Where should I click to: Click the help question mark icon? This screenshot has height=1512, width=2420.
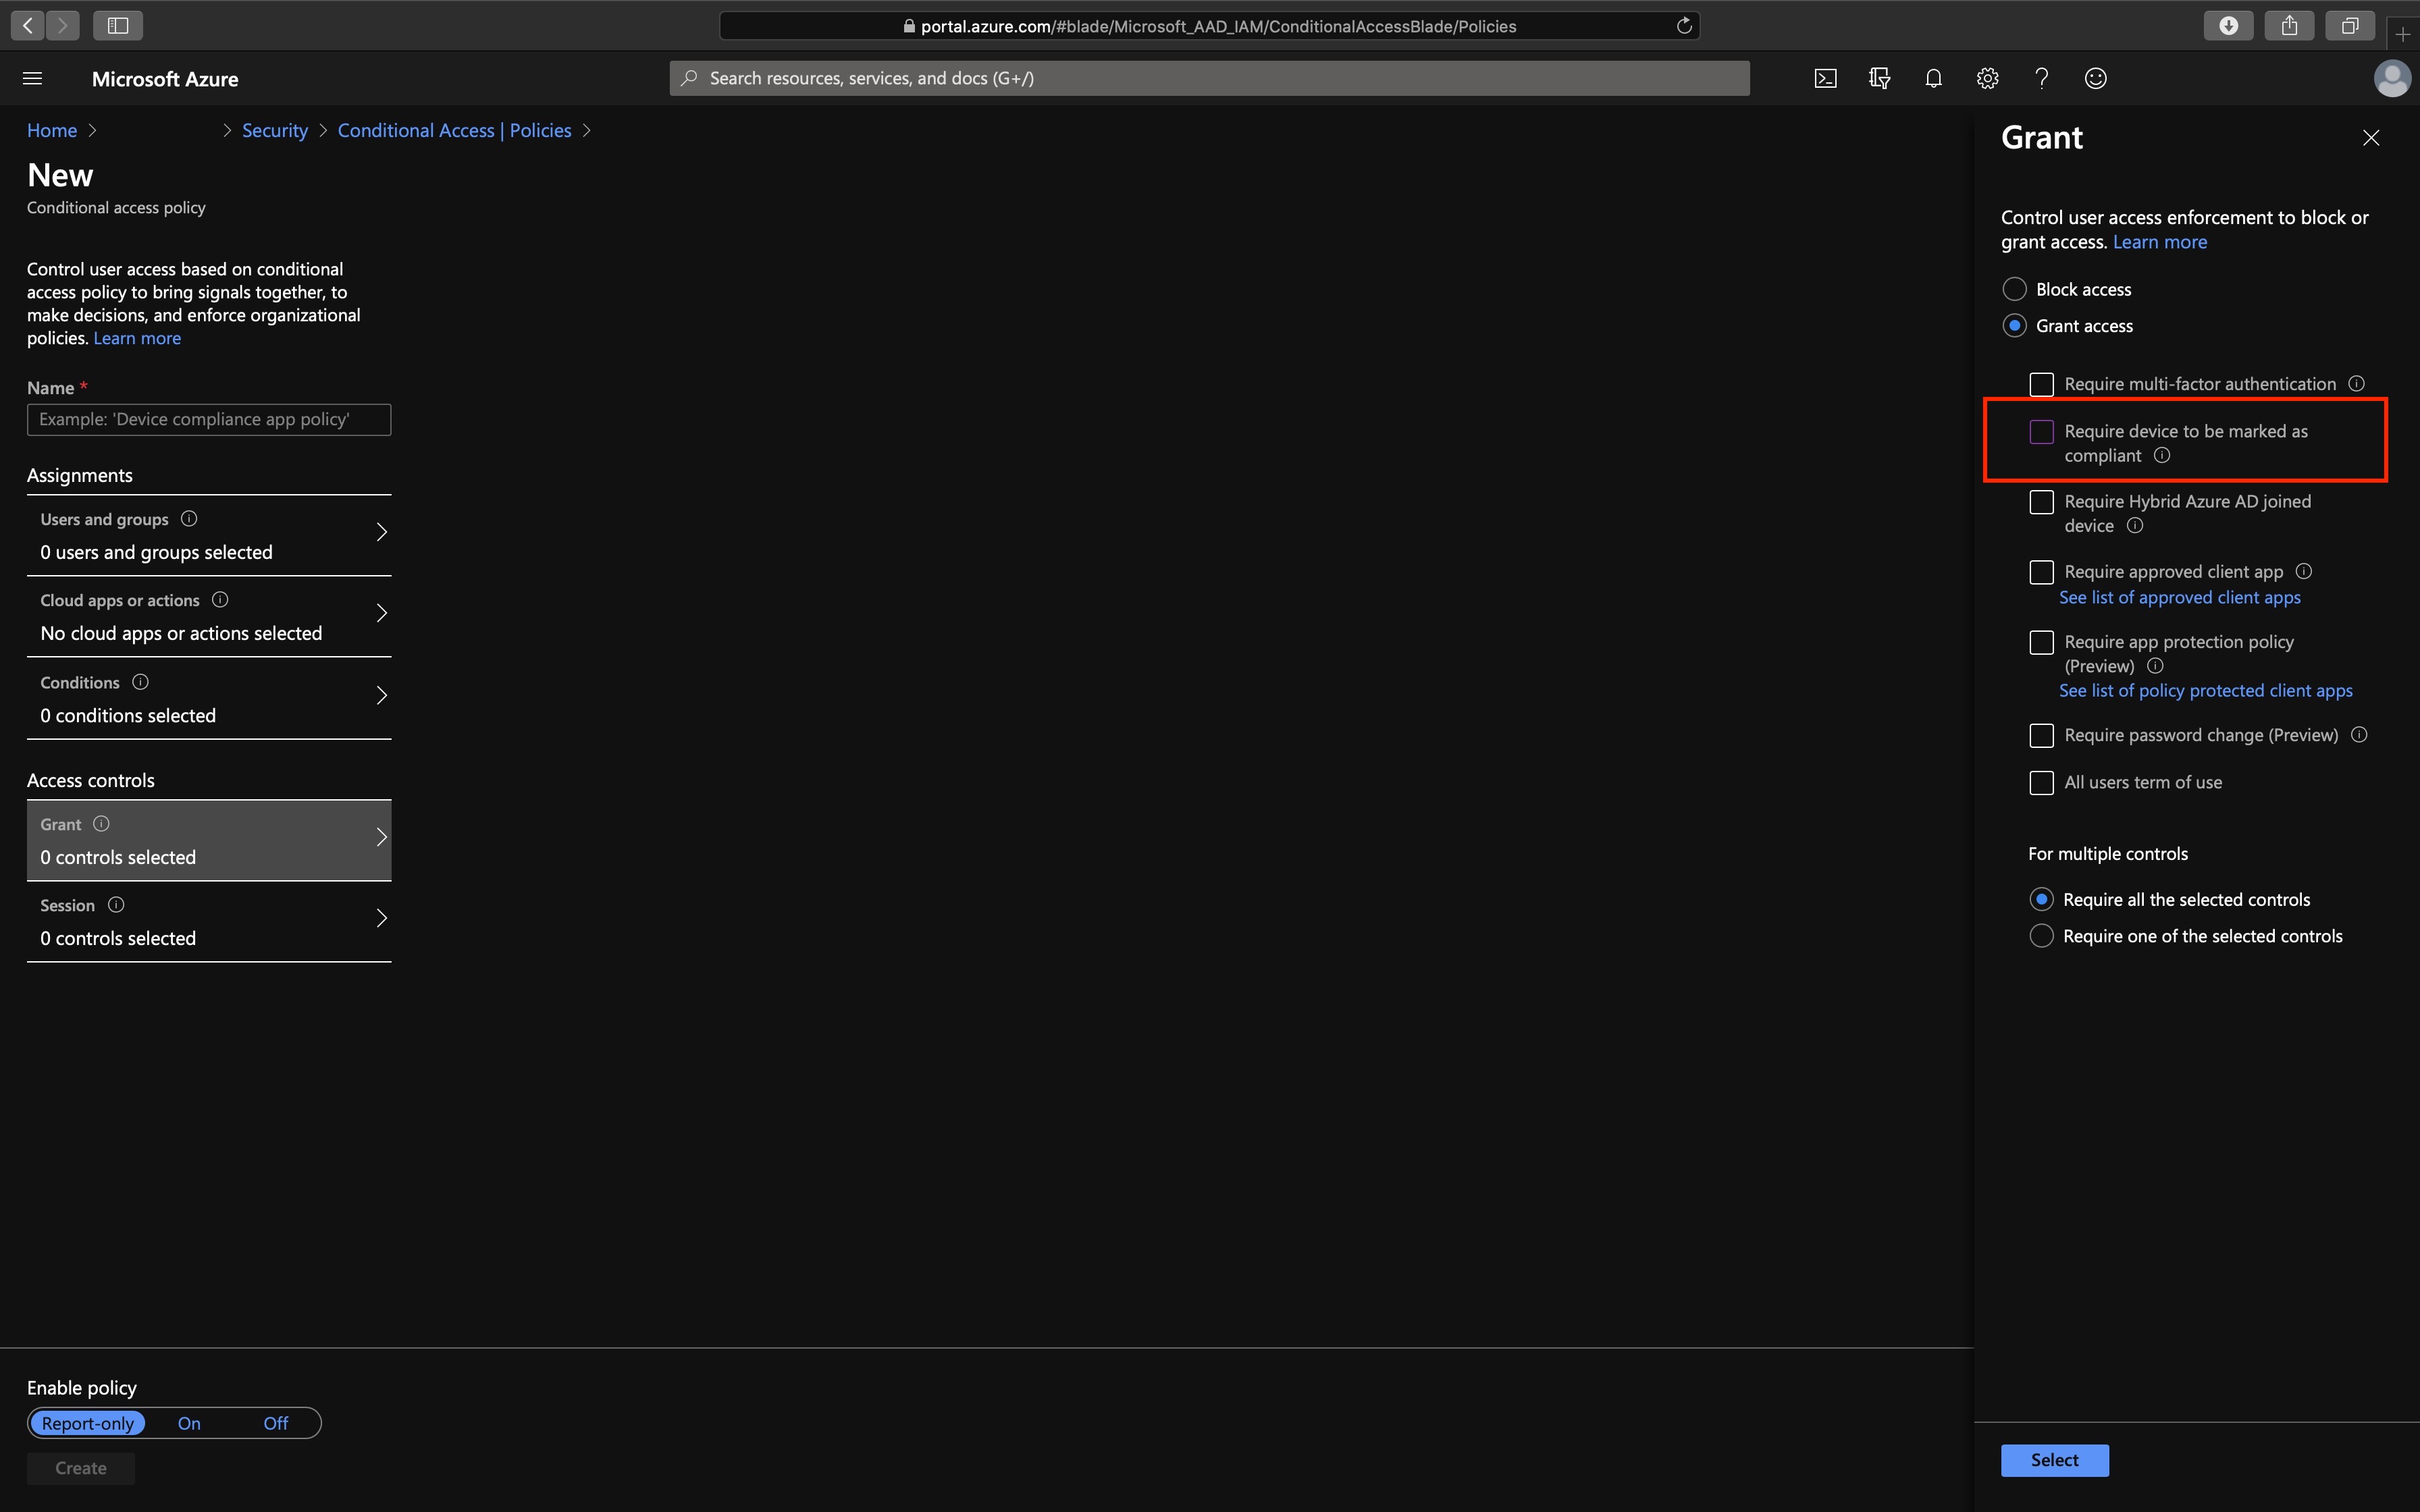point(2041,78)
